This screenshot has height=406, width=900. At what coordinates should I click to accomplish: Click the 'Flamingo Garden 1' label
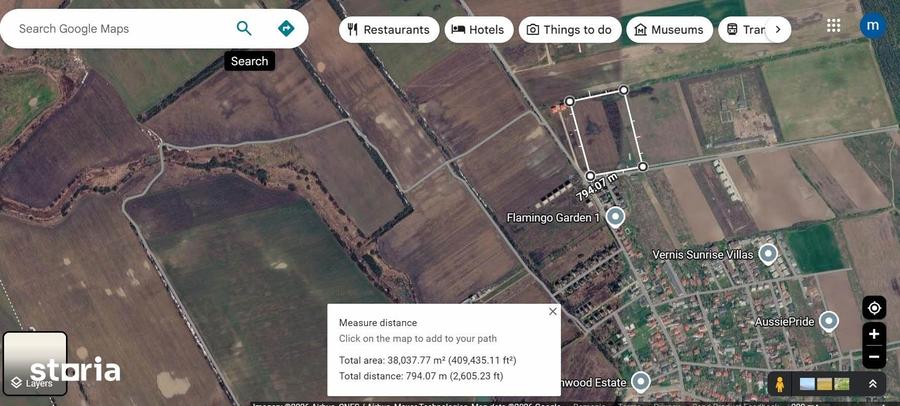pyautogui.click(x=553, y=218)
